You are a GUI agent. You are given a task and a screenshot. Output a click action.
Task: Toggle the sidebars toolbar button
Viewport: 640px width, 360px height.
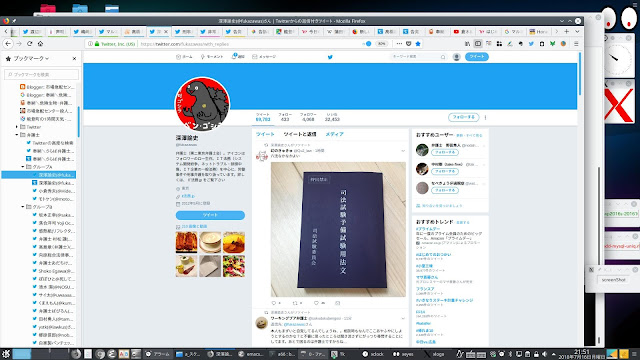point(478,44)
